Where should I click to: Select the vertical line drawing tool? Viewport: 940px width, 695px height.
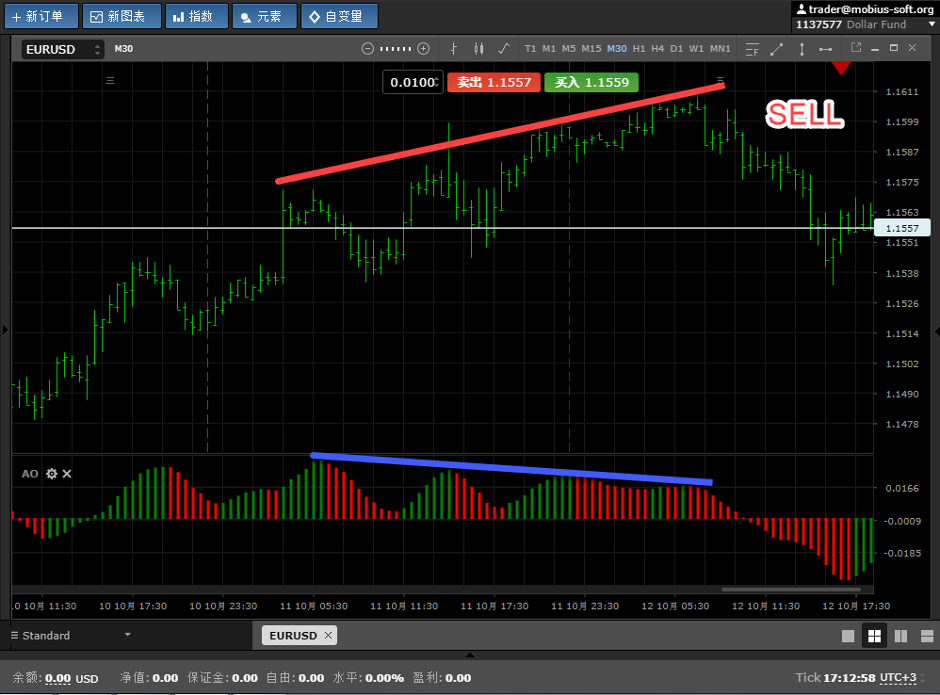(802, 49)
